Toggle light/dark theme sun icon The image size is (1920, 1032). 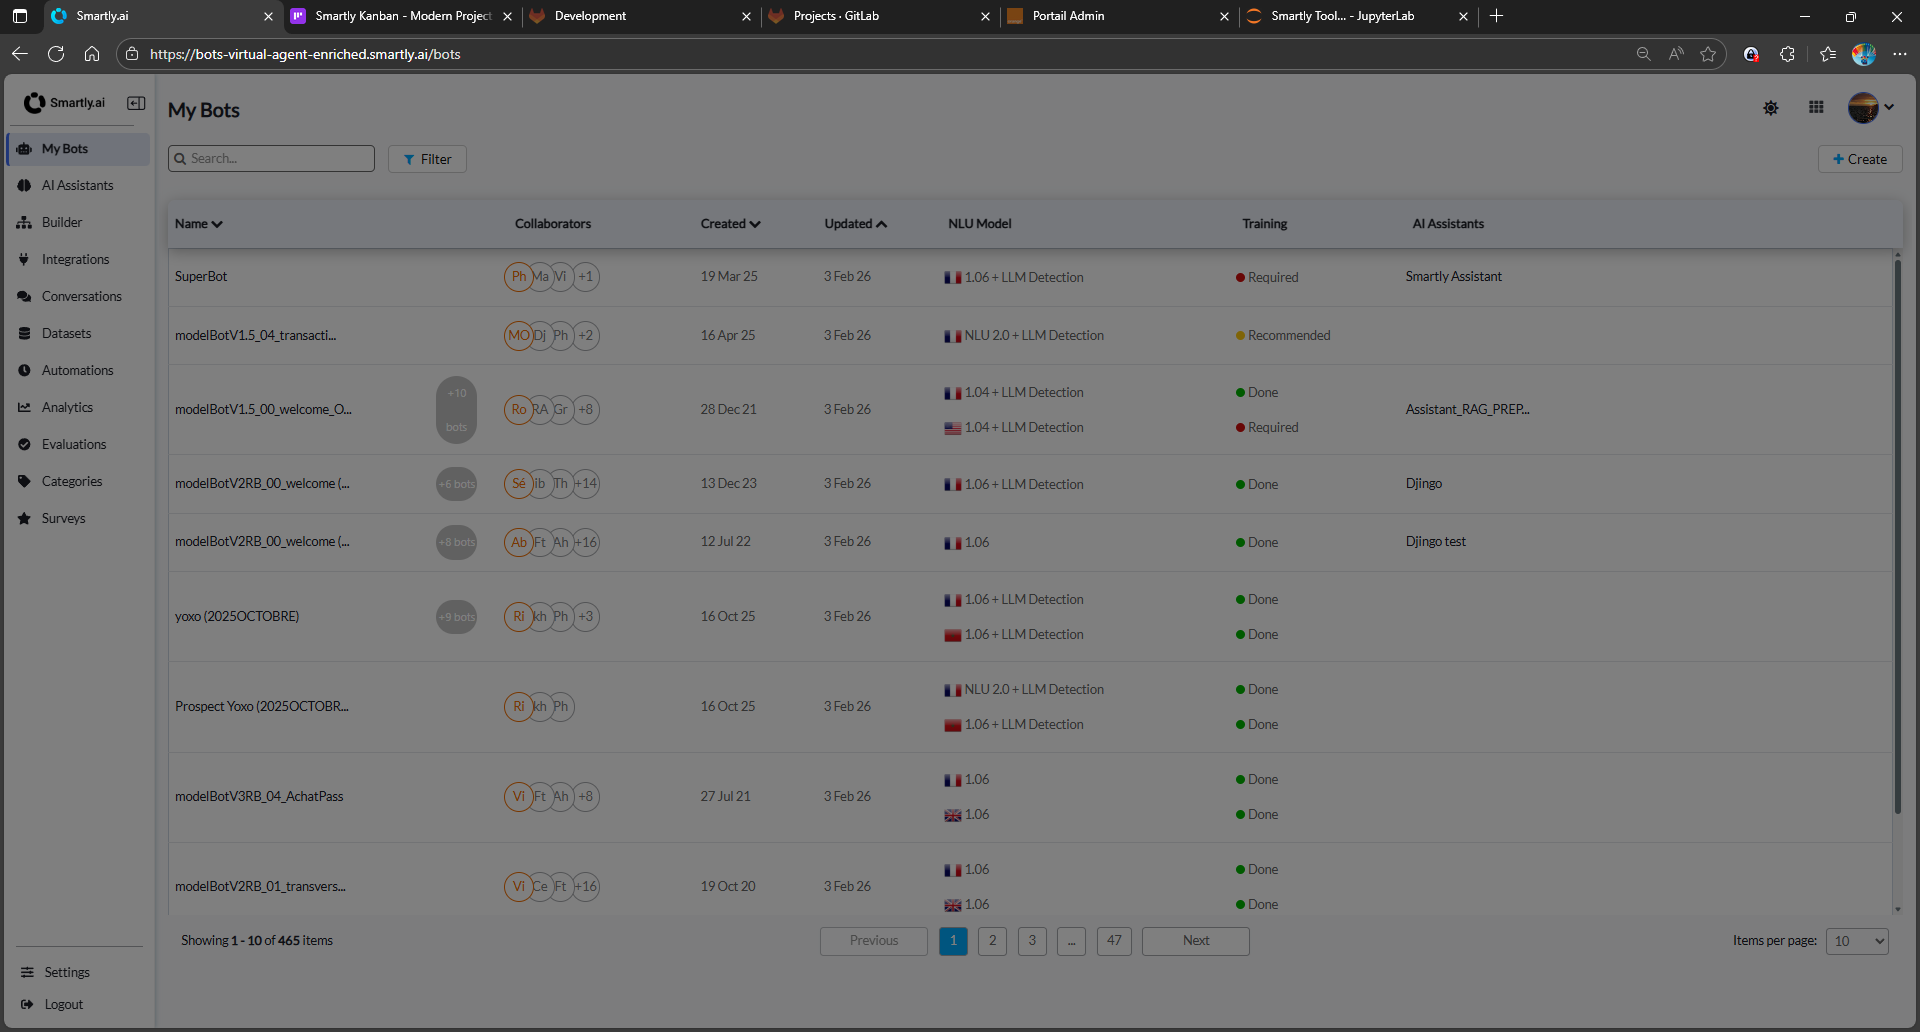(1771, 108)
